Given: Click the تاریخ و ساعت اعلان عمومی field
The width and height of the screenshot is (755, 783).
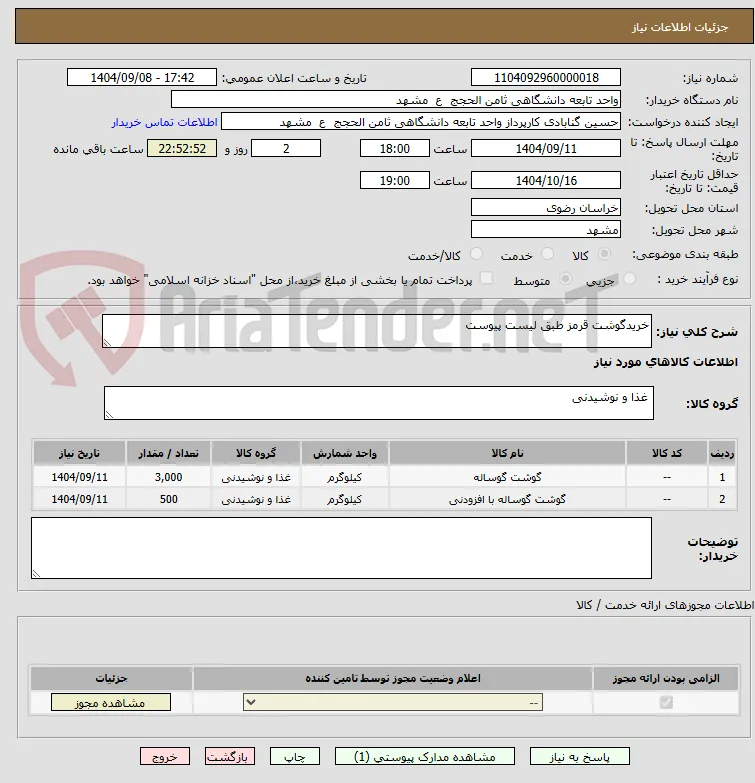Looking at the screenshot, I should click(142, 77).
